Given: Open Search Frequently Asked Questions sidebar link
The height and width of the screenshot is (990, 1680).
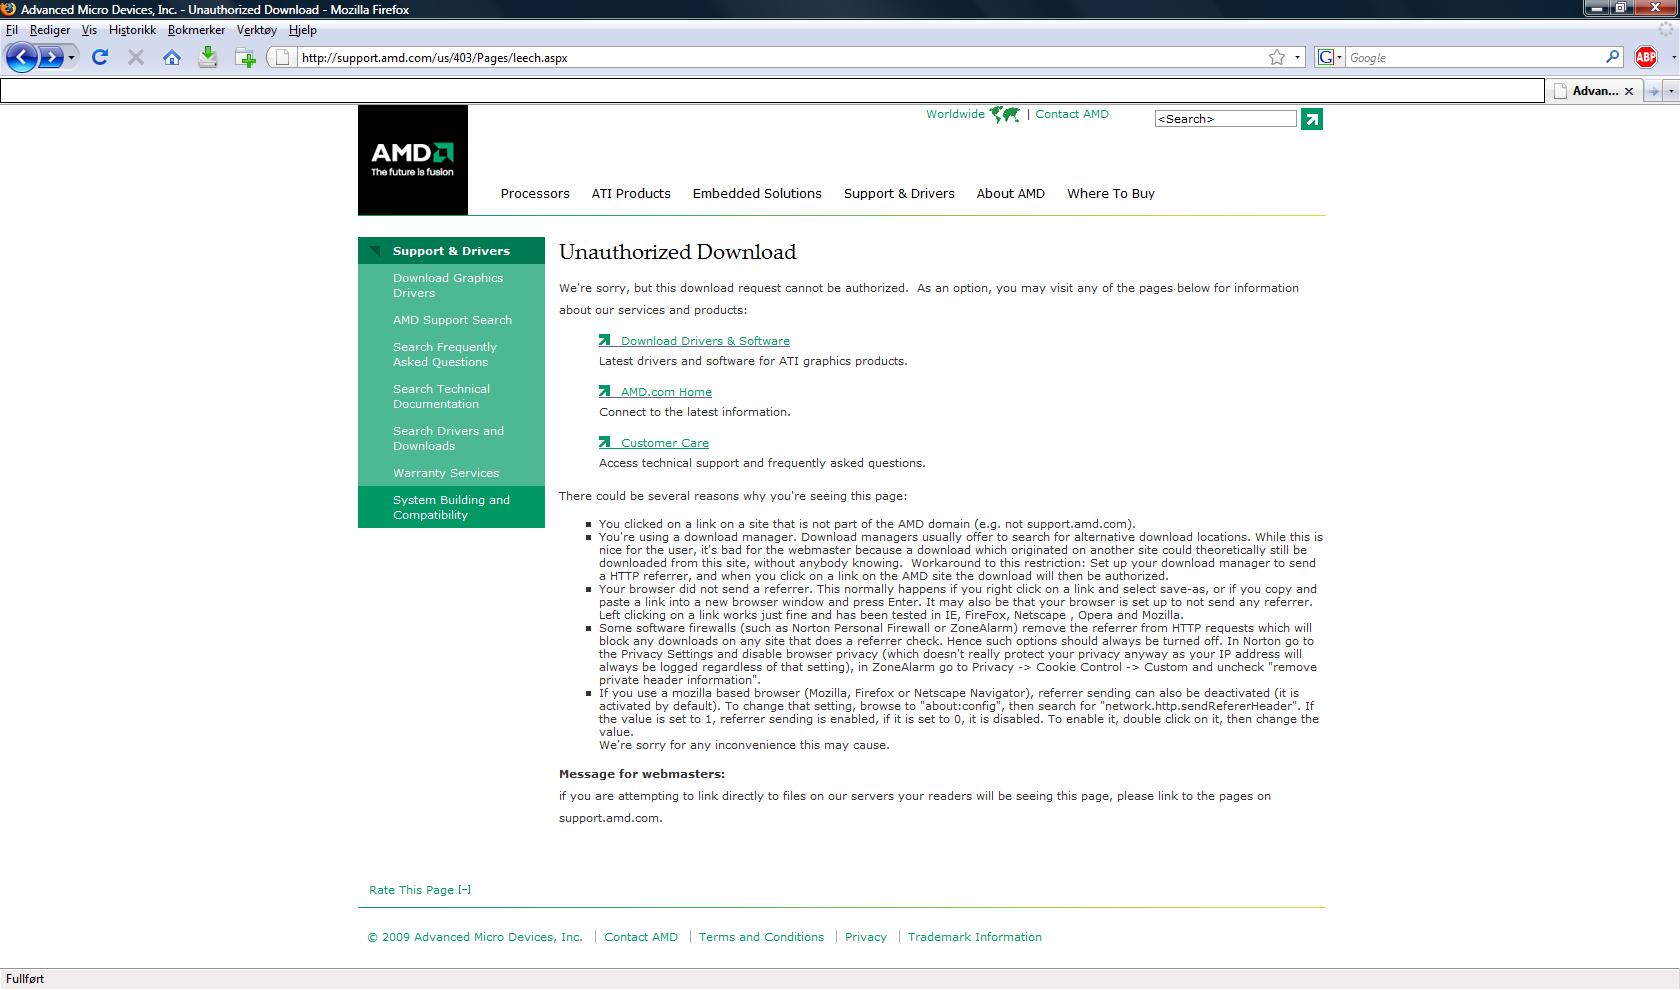Looking at the screenshot, I should pyautogui.click(x=445, y=355).
